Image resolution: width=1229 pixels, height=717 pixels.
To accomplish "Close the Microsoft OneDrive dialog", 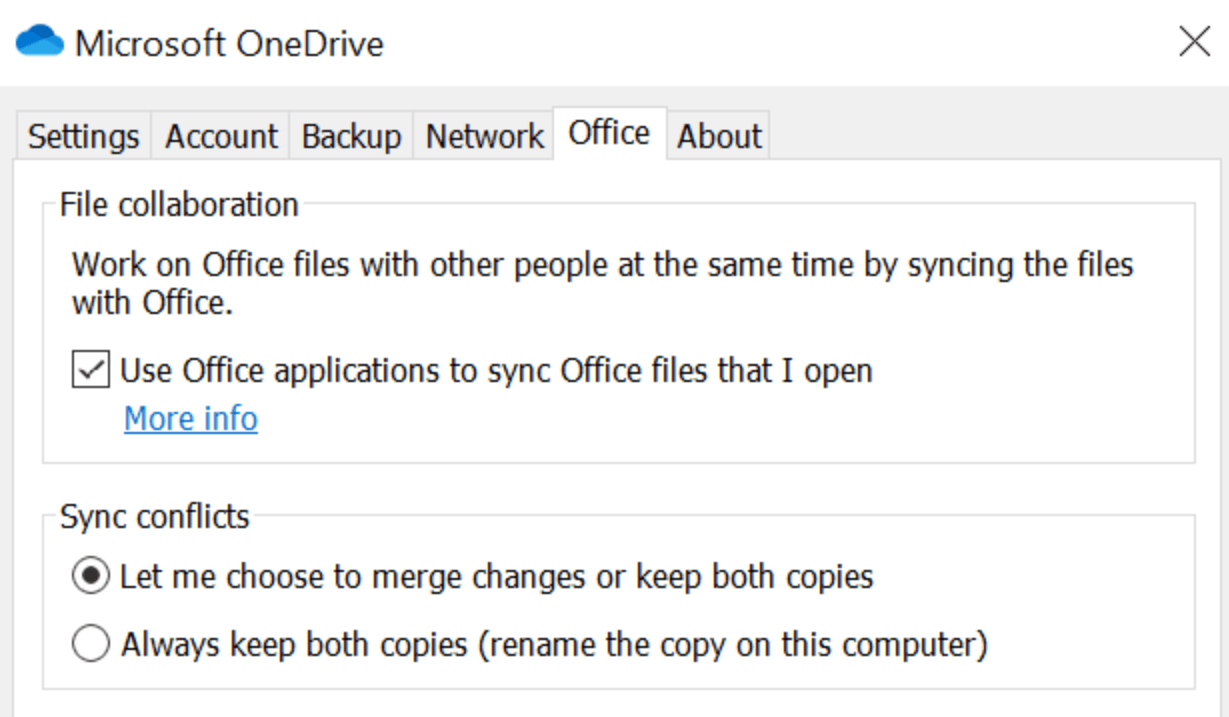I will (x=1194, y=42).
